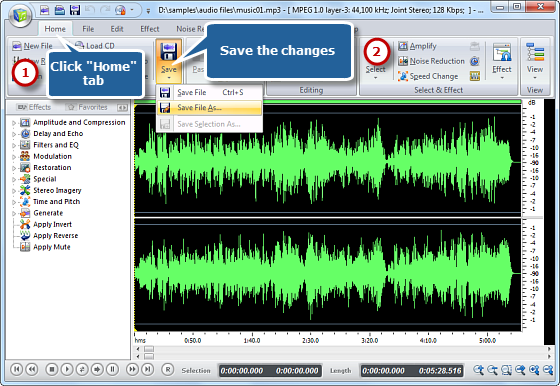
Task: Click the go-to-end playback button
Action: tap(148, 369)
